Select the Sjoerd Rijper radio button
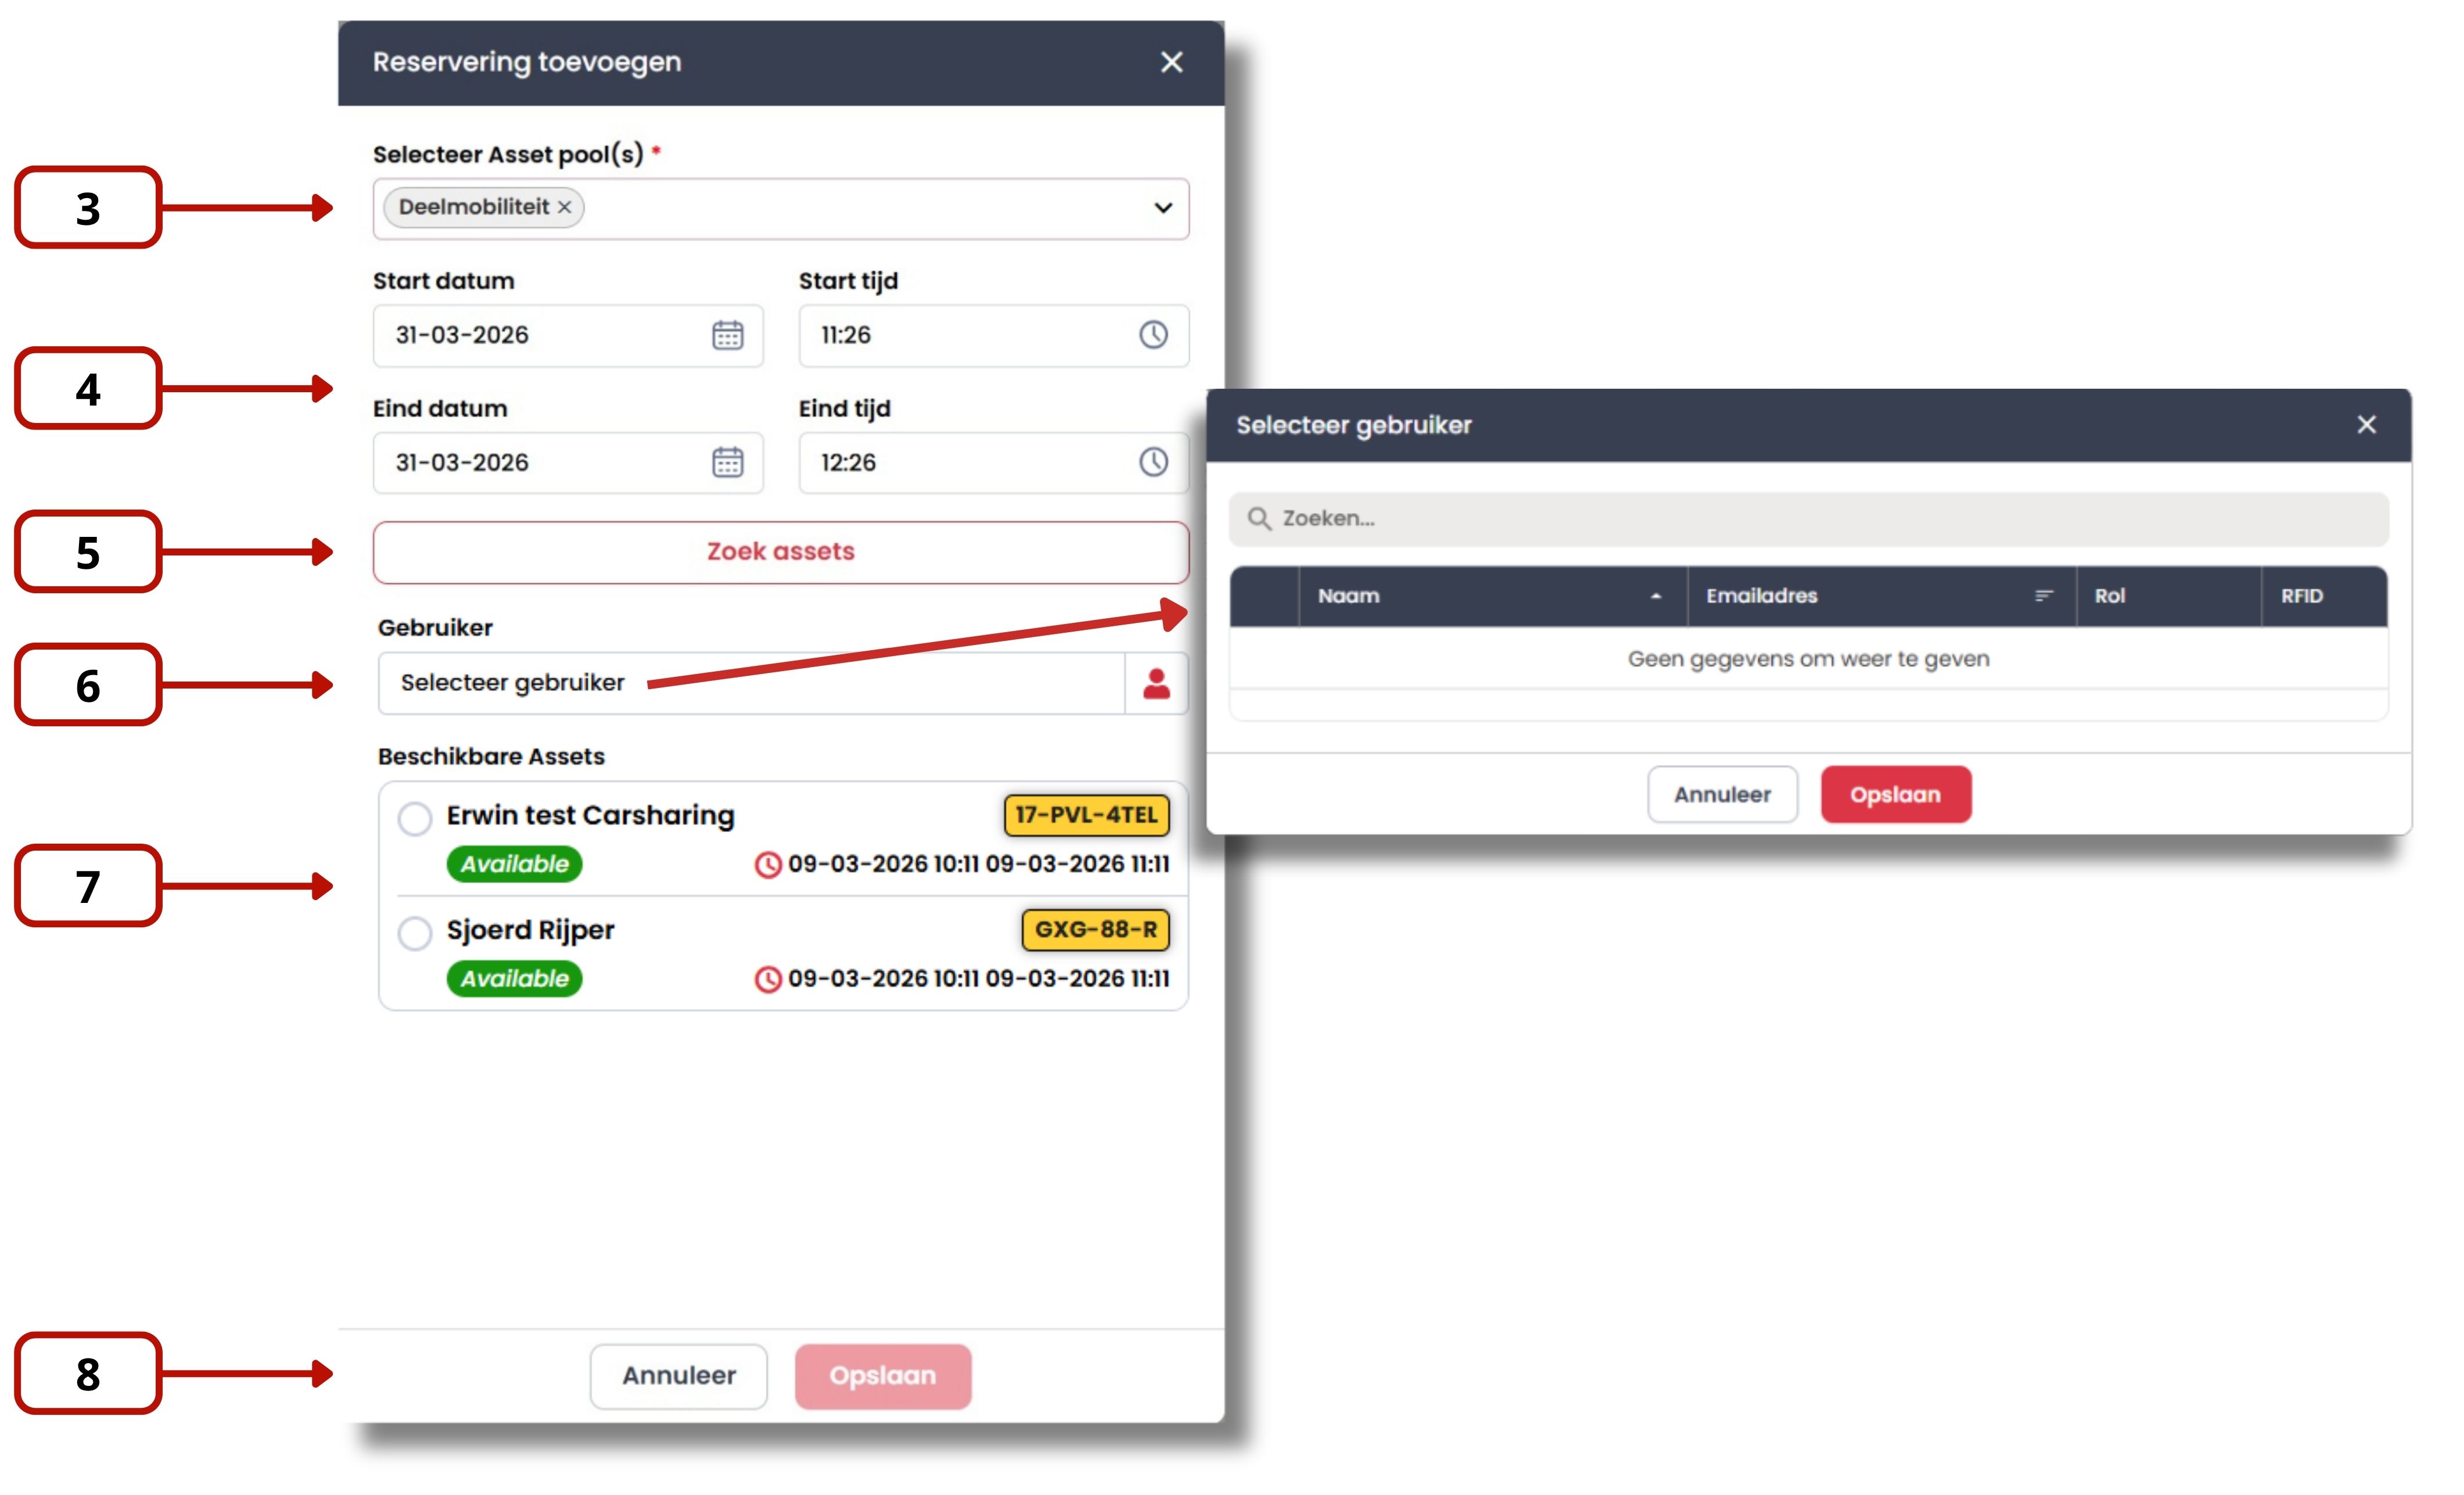Image resolution: width=2464 pixels, height=1495 pixels. point(414,933)
